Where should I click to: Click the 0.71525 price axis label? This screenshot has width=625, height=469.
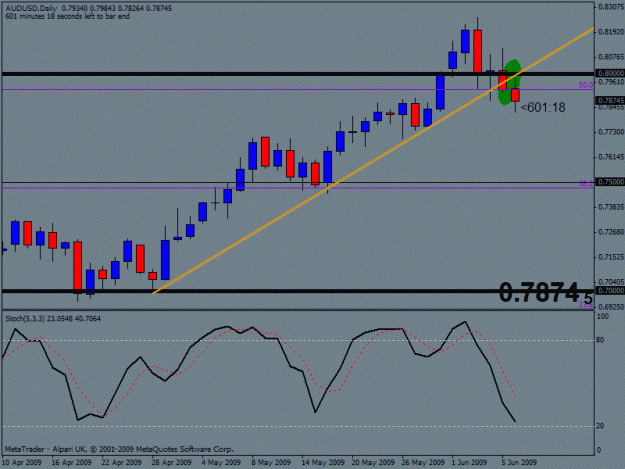coord(611,257)
